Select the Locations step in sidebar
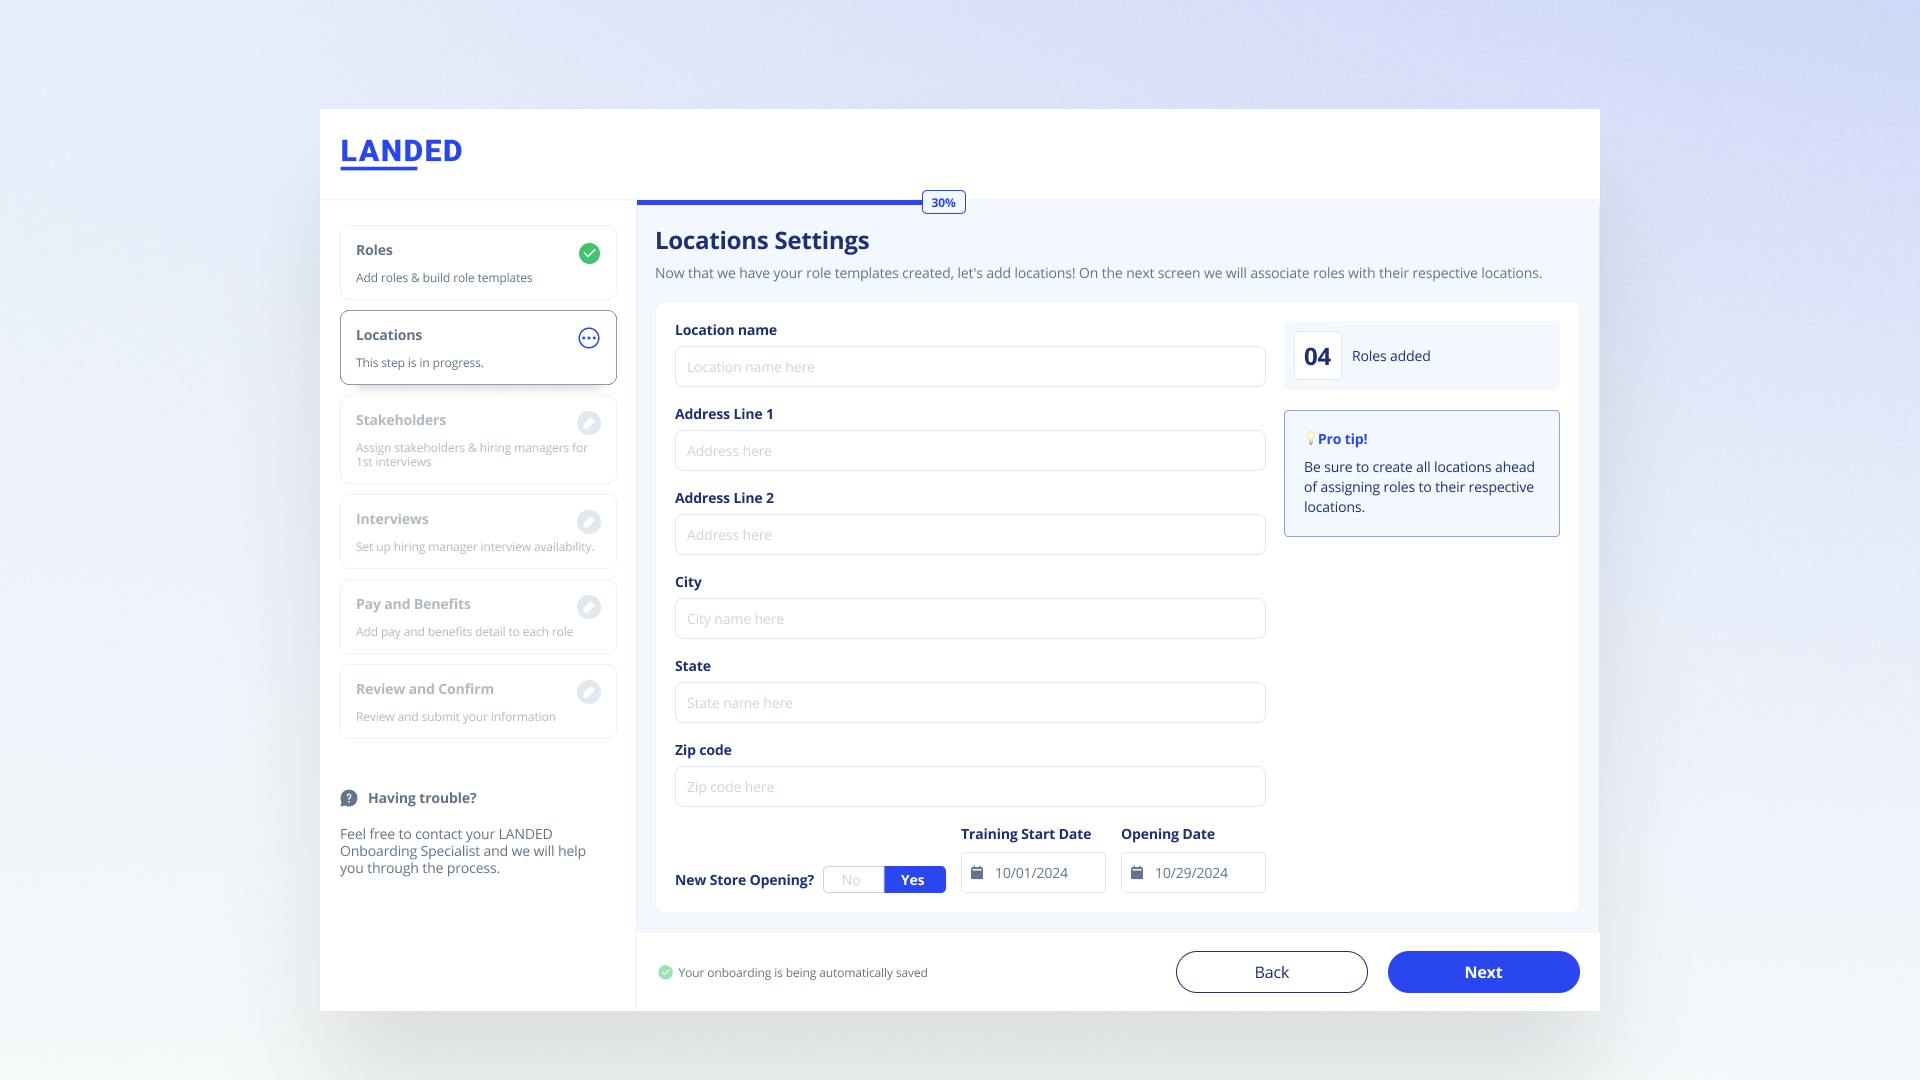The image size is (1920, 1080). 477,347
